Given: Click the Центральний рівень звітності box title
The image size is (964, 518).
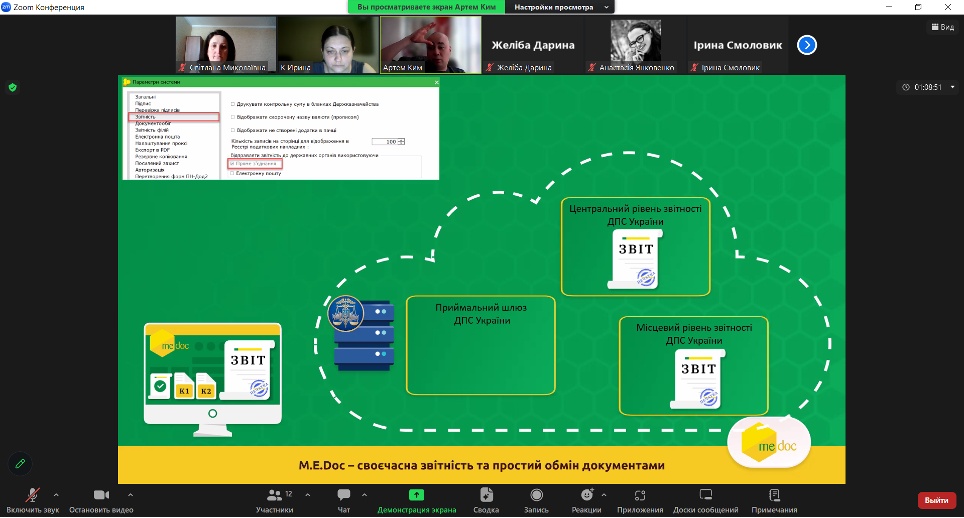Looking at the screenshot, I should click(x=635, y=215).
